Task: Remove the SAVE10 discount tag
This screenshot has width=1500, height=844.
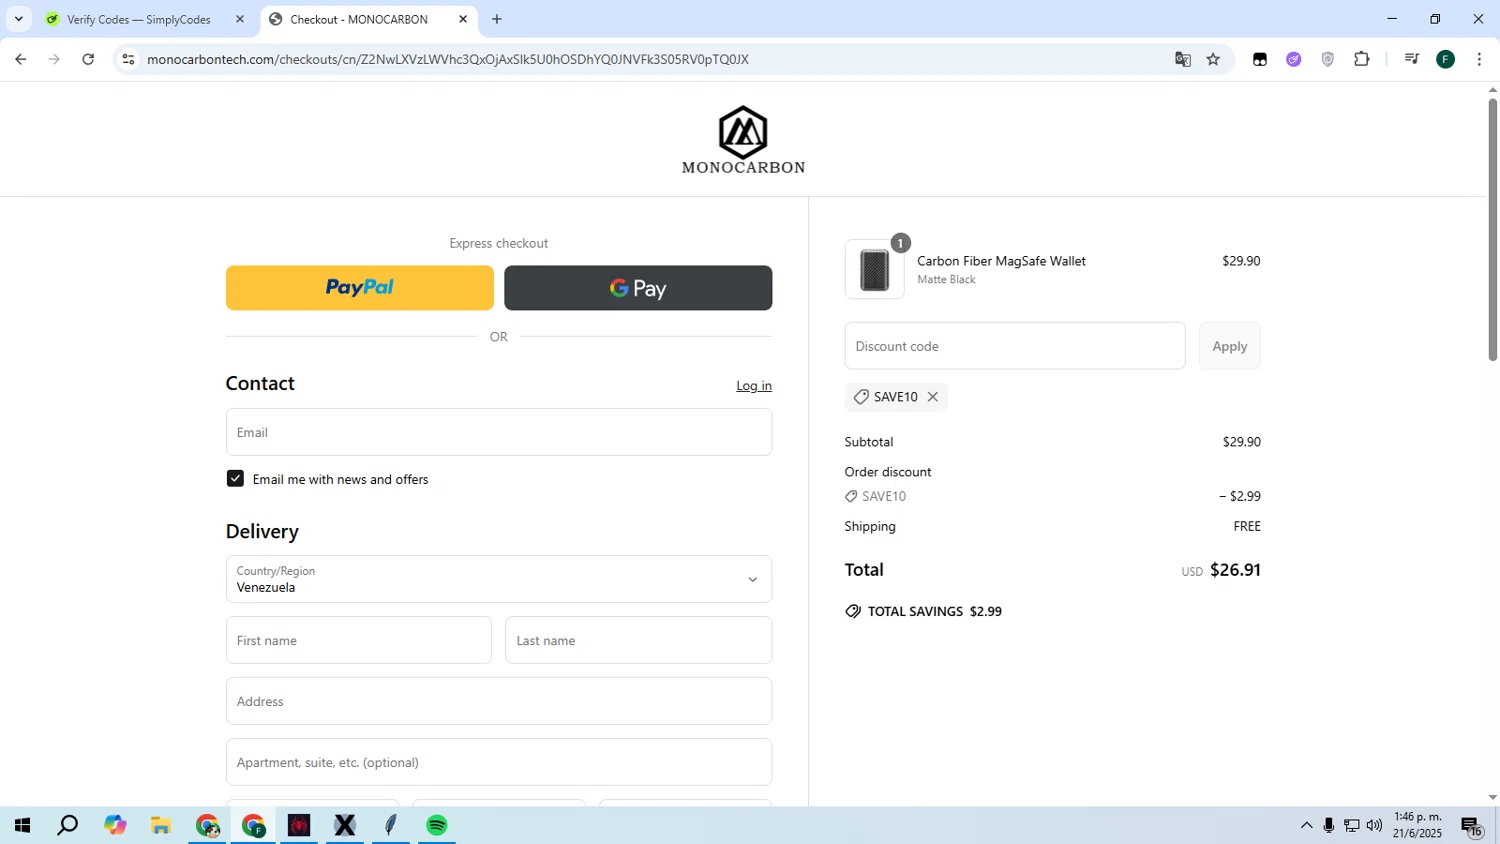Action: click(933, 397)
